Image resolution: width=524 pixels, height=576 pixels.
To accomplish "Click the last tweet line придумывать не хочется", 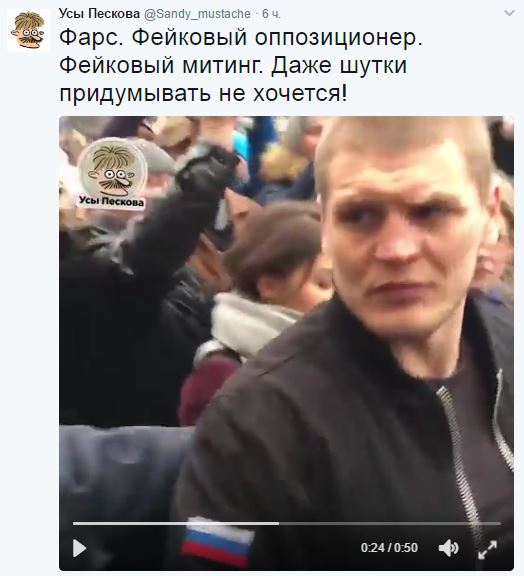I will click(203, 93).
